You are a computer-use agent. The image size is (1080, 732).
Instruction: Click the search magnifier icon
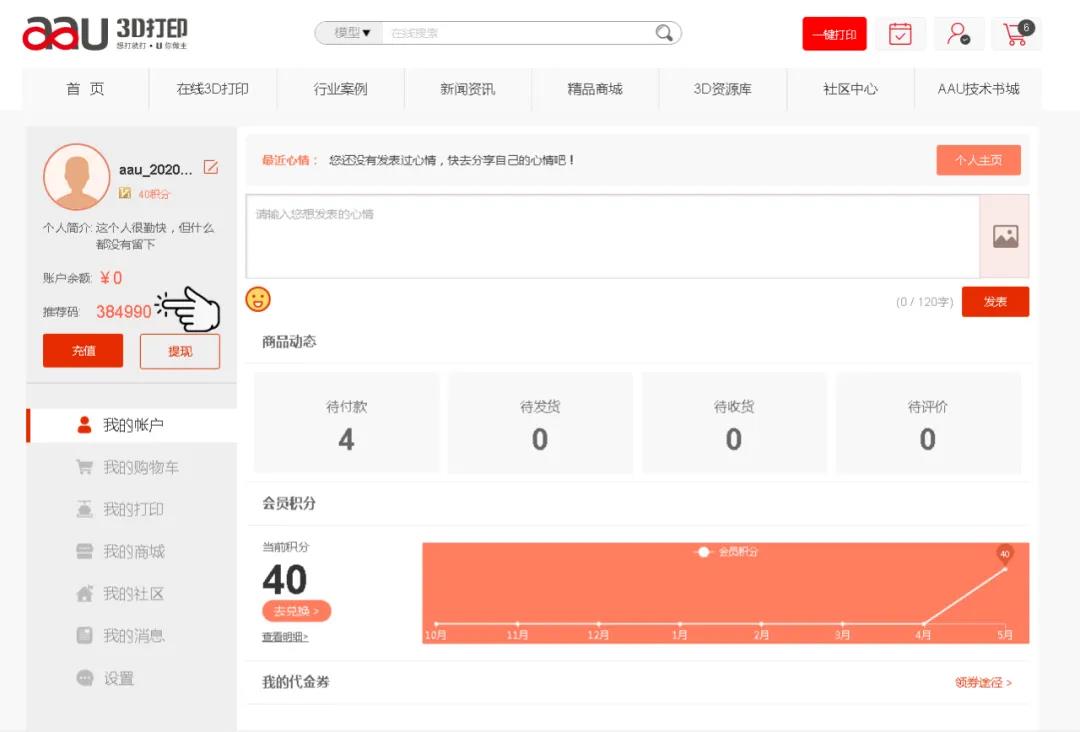[x=664, y=33]
